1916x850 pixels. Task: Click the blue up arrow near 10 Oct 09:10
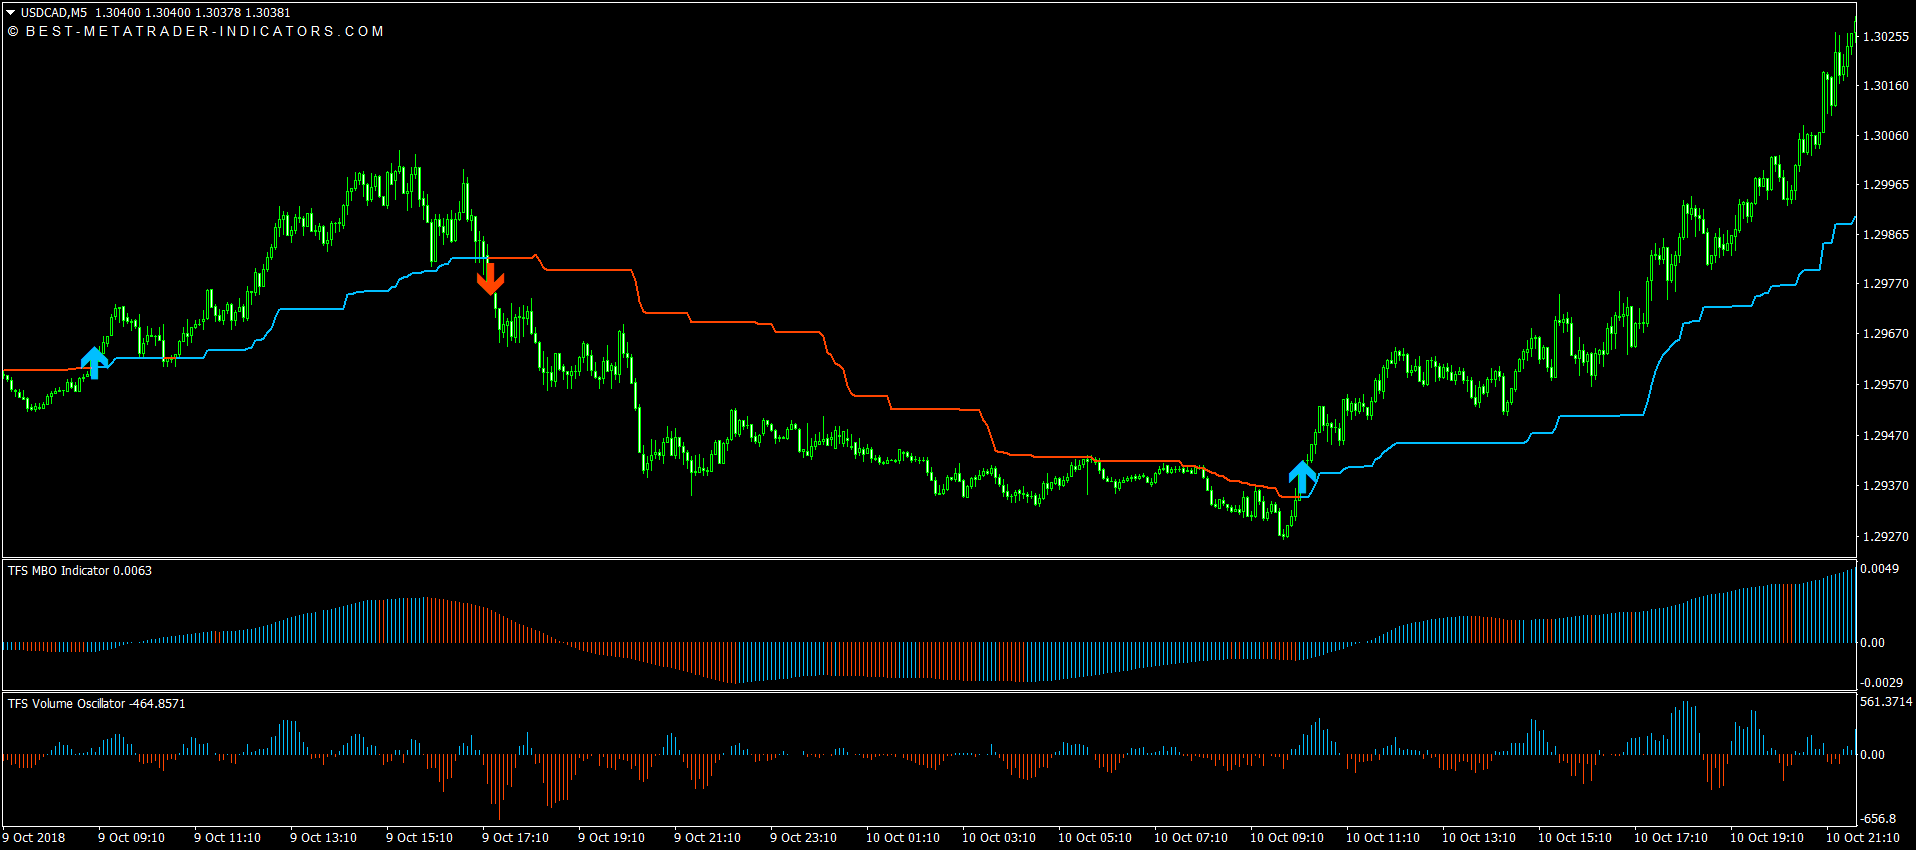tap(1302, 476)
